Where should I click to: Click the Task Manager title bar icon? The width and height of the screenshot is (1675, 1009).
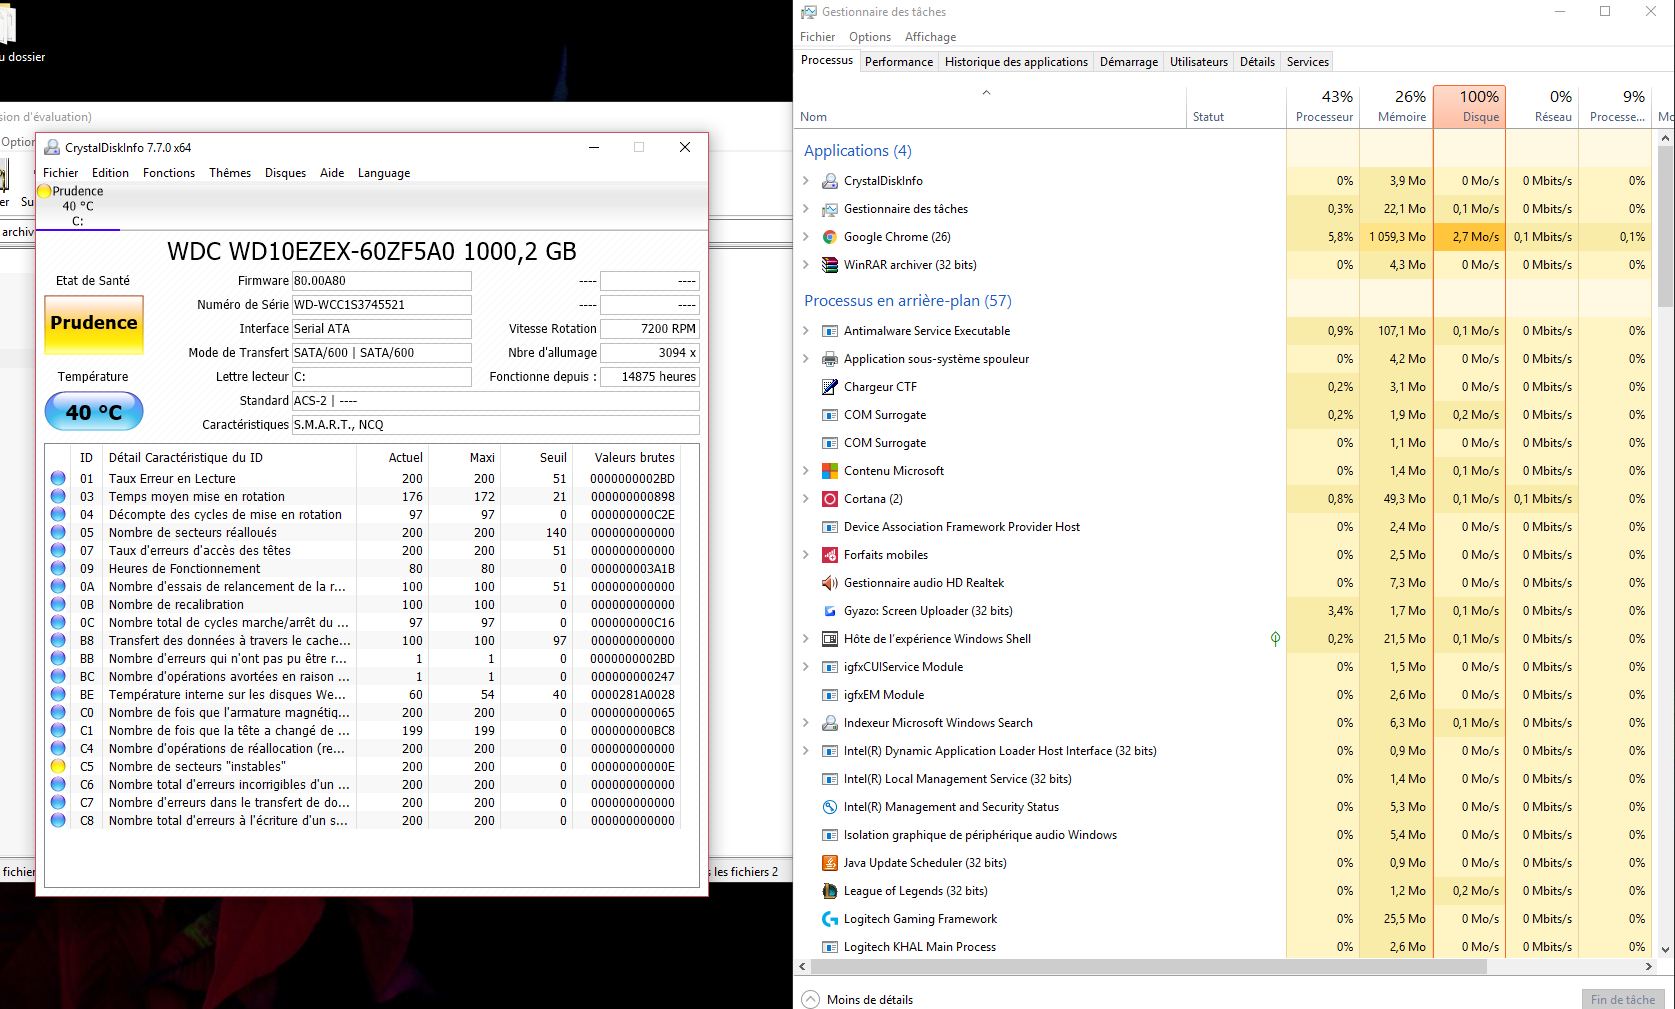pyautogui.click(x=809, y=12)
